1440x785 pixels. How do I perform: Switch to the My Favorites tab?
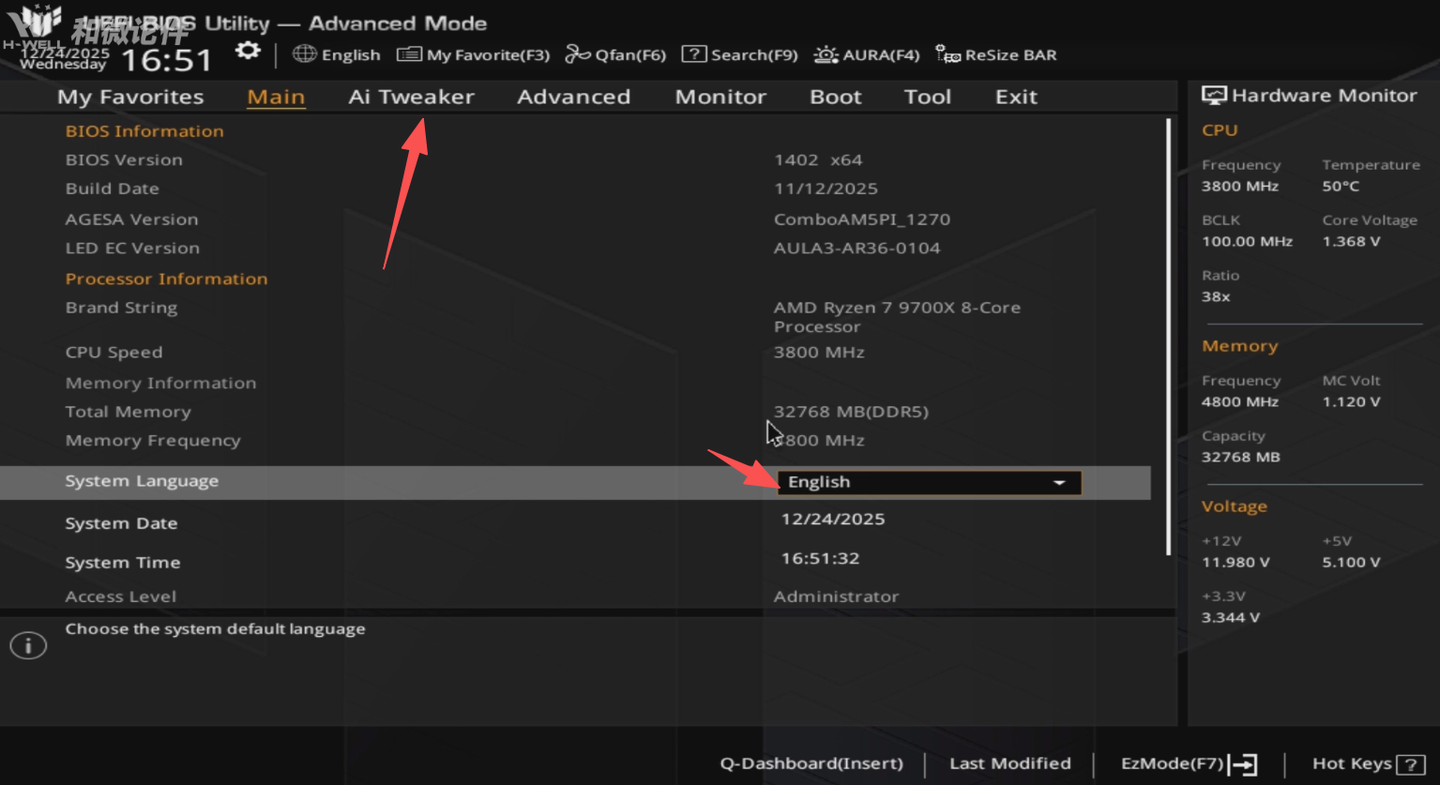(x=130, y=97)
